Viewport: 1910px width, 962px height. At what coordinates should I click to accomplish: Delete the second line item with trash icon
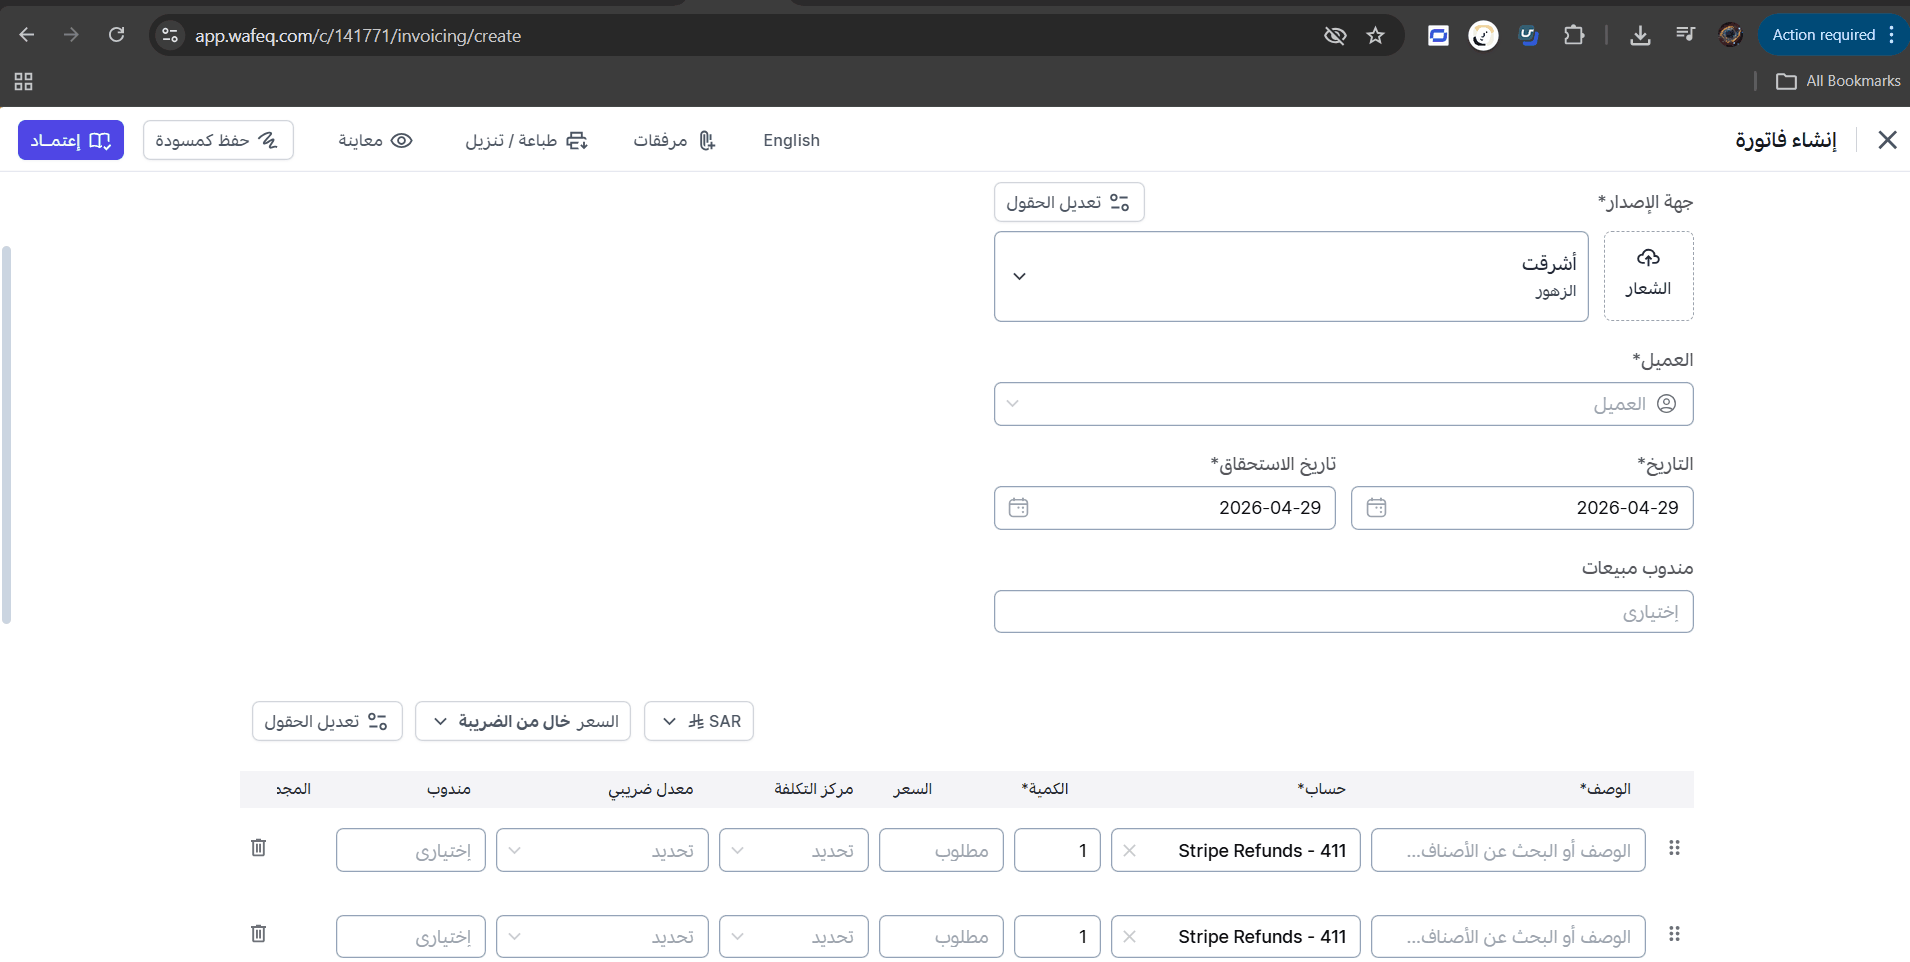[x=258, y=934]
